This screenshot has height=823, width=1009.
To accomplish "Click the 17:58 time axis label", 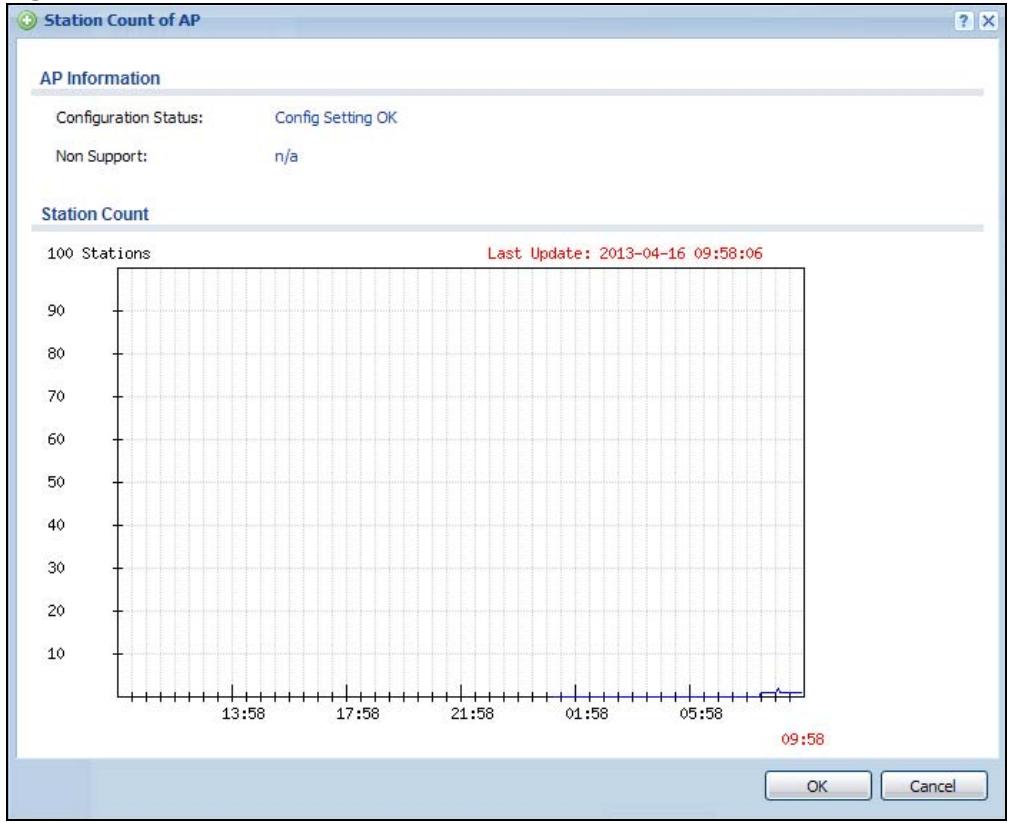I will (x=358, y=714).
